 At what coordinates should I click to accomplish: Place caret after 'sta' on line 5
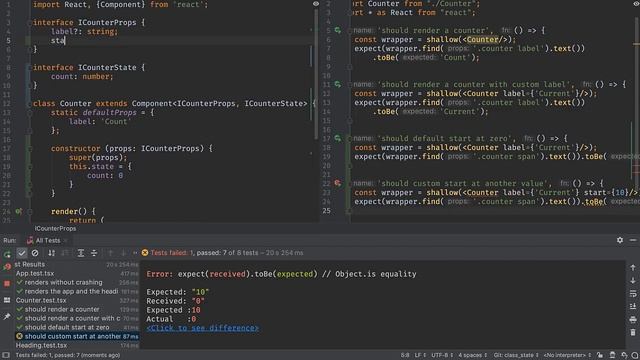point(65,40)
